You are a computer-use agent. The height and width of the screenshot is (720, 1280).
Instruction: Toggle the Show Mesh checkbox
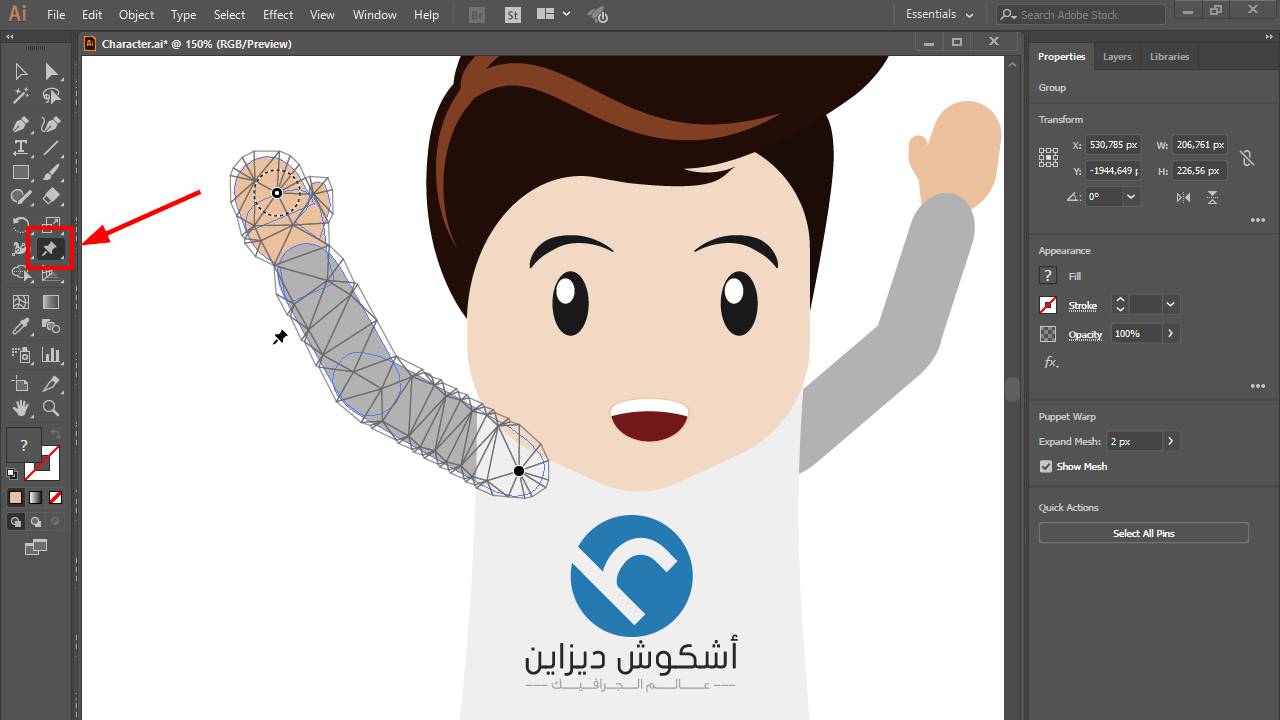[x=1046, y=467]
